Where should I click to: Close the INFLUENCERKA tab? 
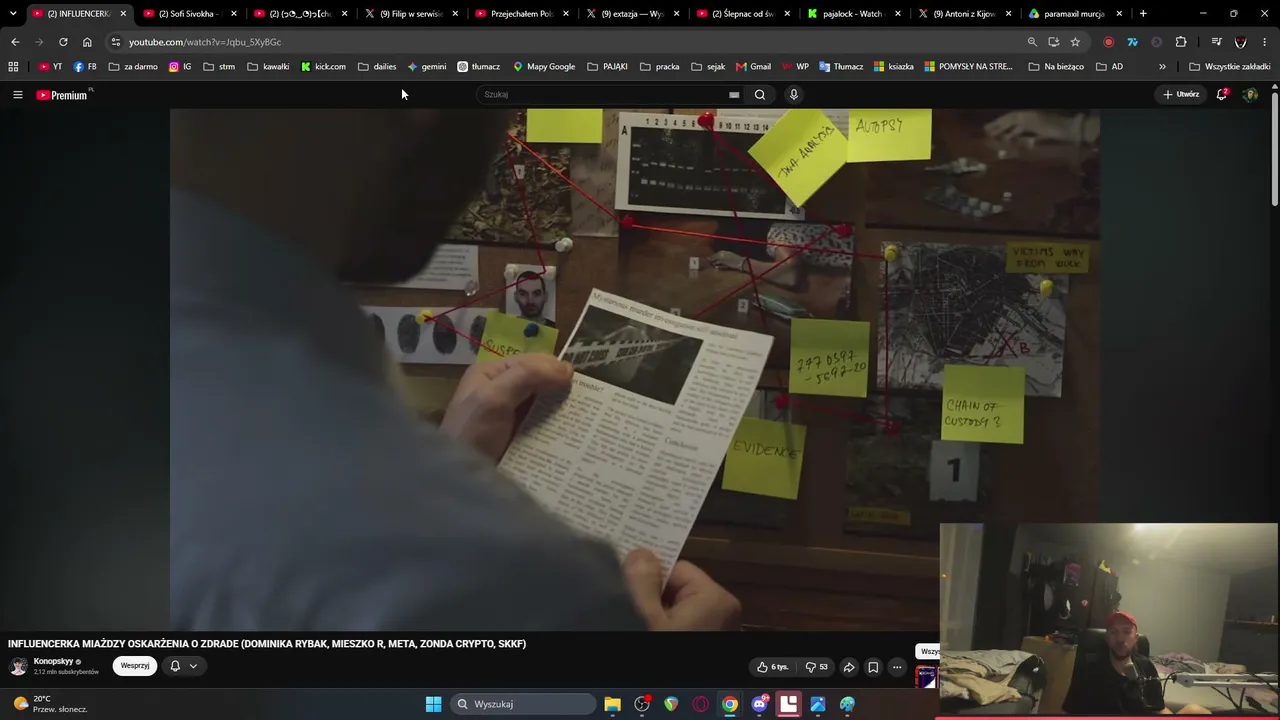[123, 14]
